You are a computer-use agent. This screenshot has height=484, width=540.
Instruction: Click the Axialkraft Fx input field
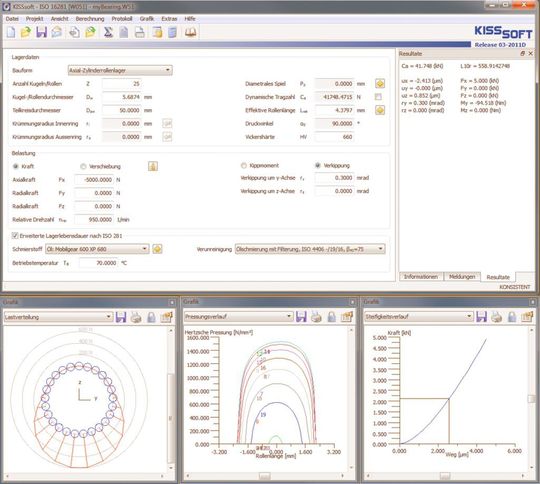[x=94, y=179]
